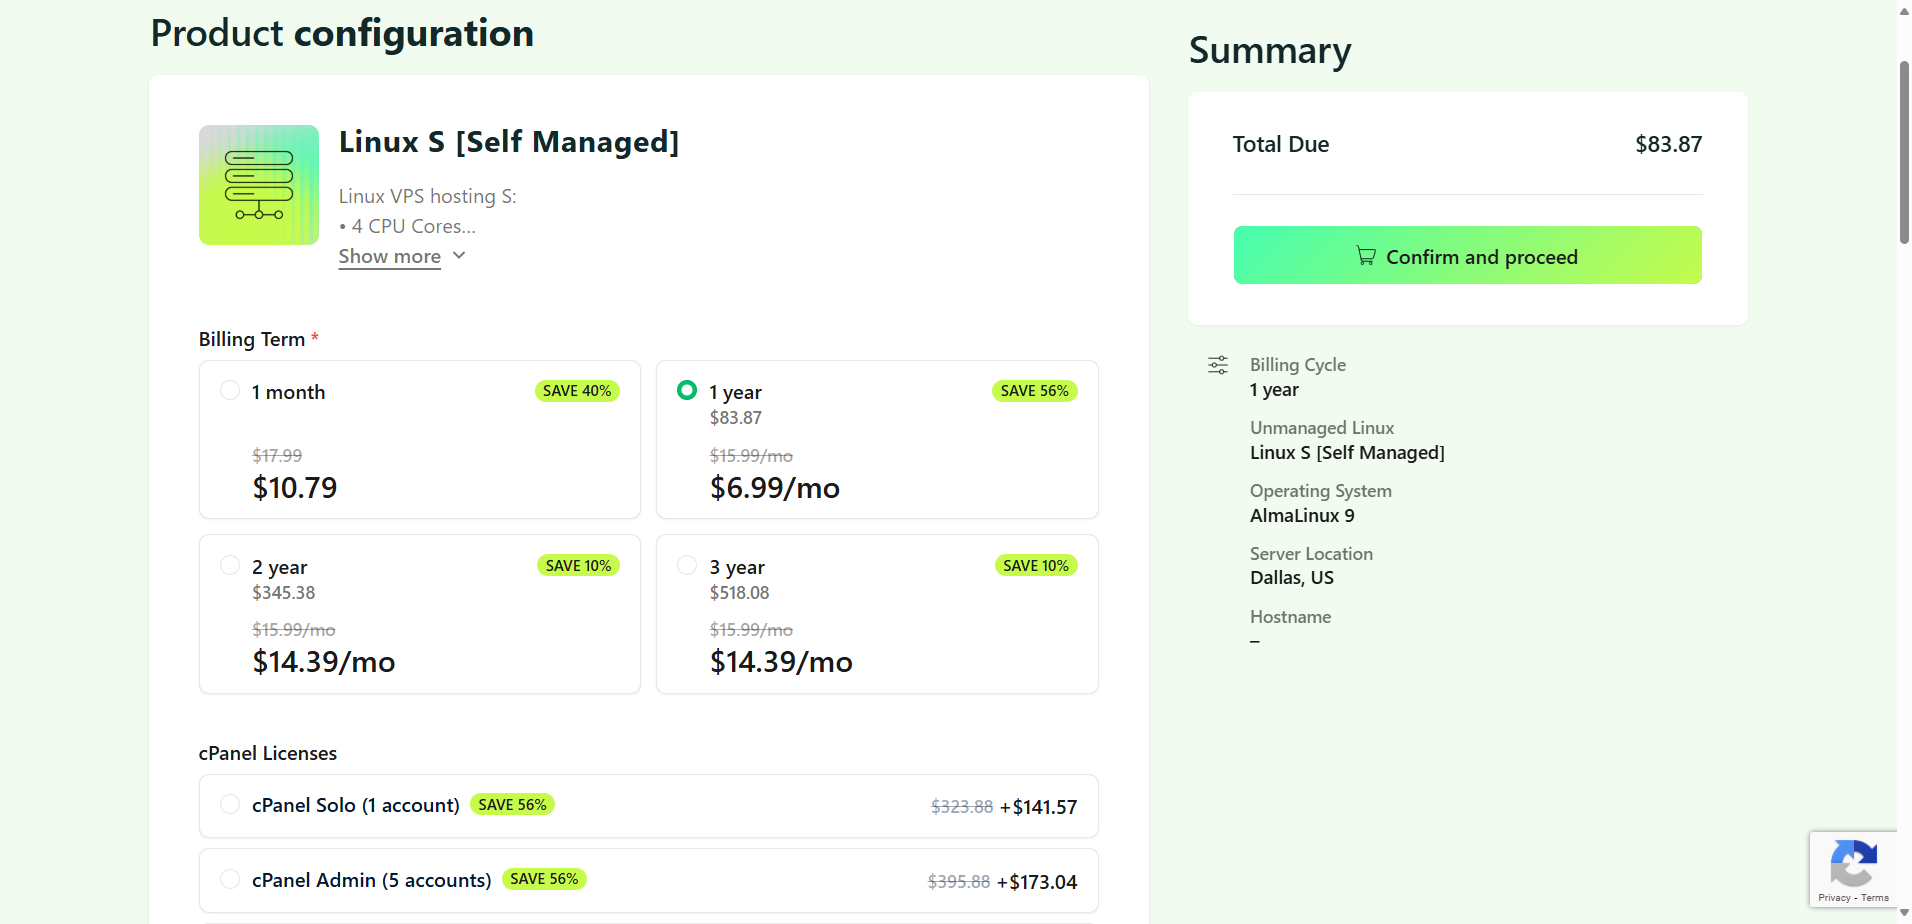Click the $518.08 total for 3 year
Screen dimensions: 1912x924
pos(740,593)
